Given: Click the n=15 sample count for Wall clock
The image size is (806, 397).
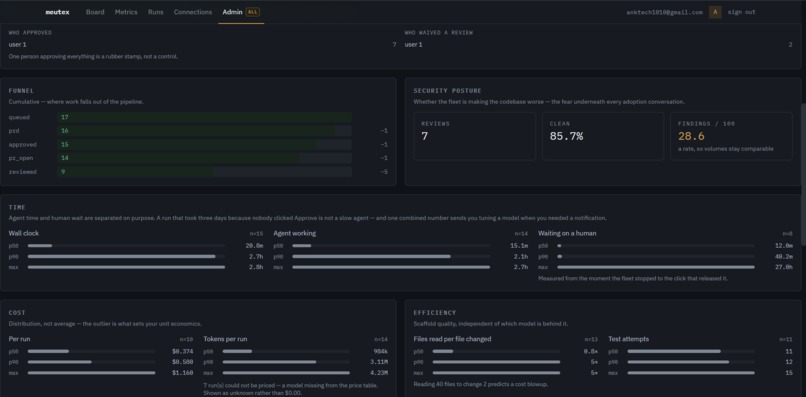Looking at the screenshot, I should [x=257, y=234].
